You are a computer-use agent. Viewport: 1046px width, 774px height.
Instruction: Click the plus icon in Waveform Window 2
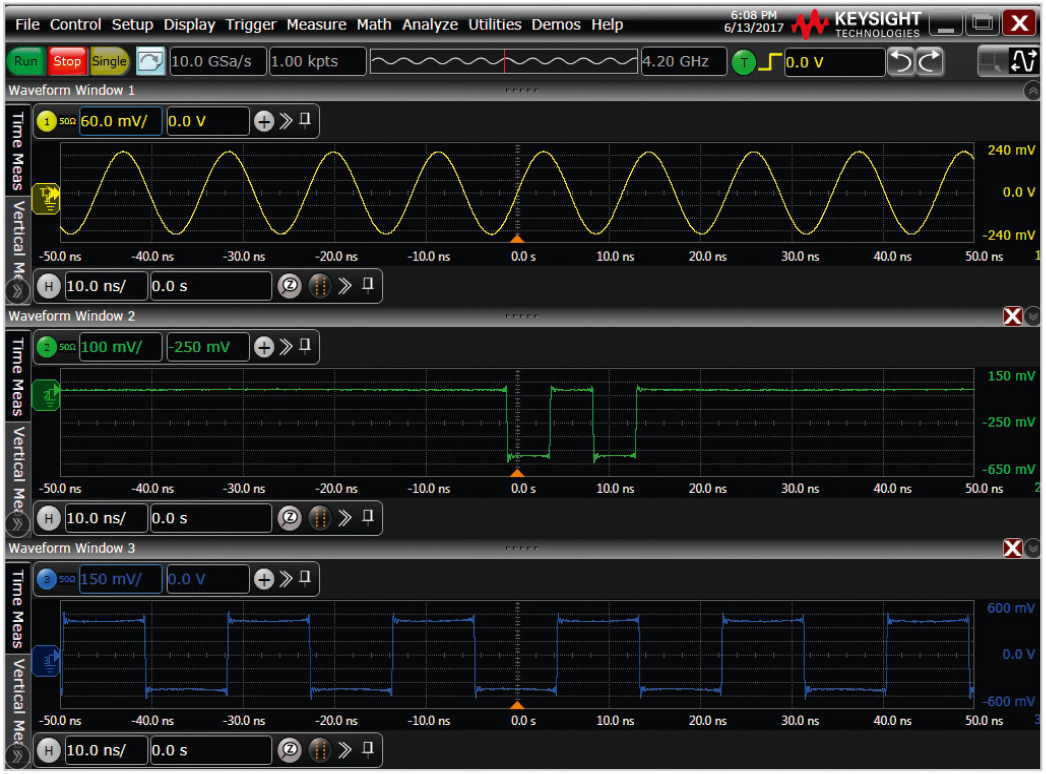[x=264, y=347]
